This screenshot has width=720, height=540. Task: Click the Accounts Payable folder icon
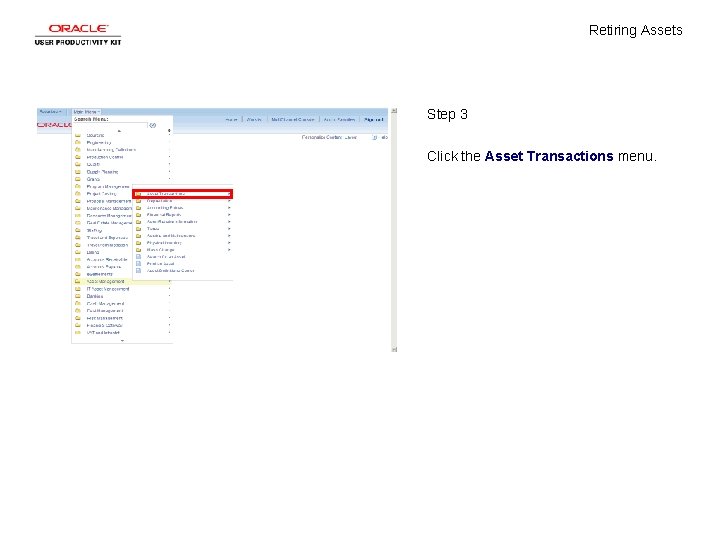[78, 267]
